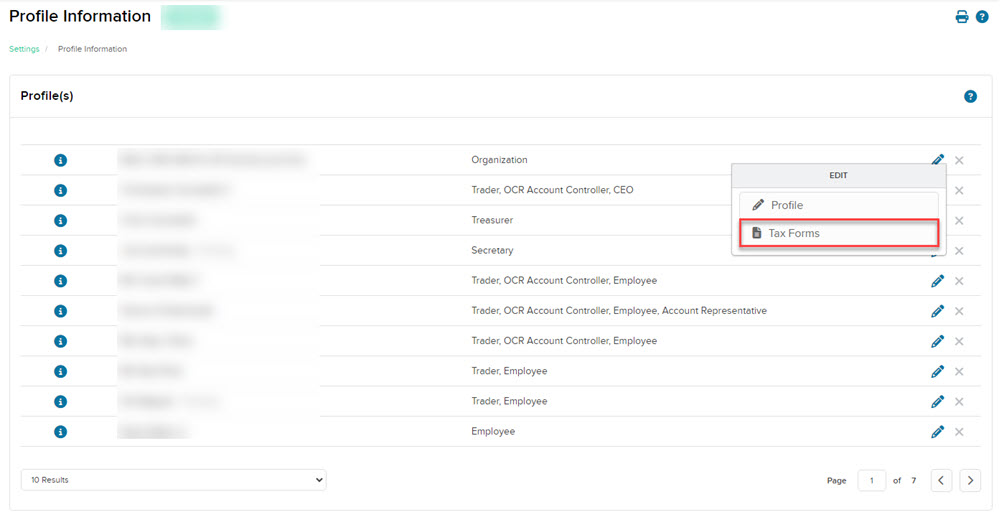The height and width of the screenshot is (520, 1000).
Task: Click the page number input field
Action: pos(871,481)
